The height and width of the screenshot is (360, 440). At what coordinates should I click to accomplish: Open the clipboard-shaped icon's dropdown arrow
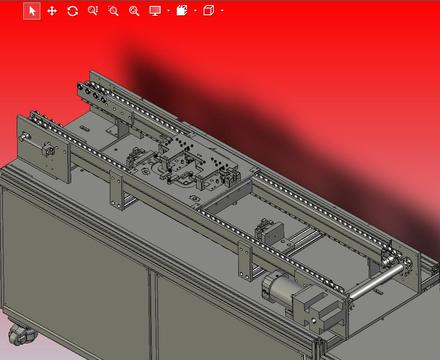pyautogui.click(x=195, y=11)
